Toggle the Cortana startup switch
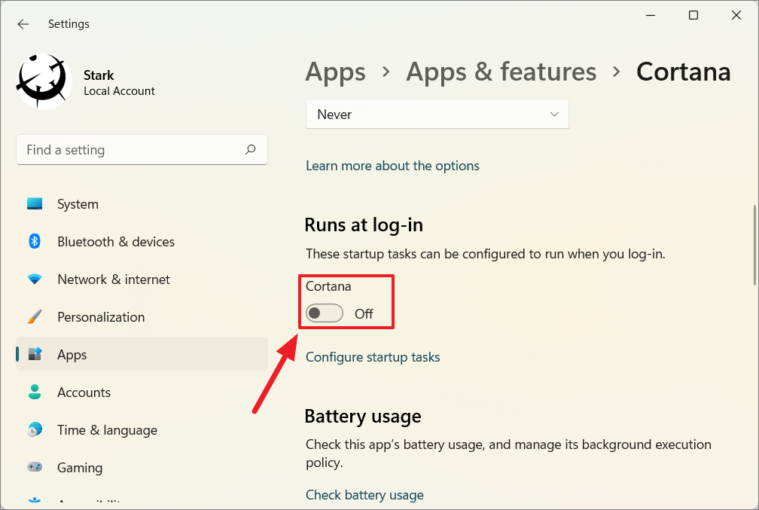 324,314
